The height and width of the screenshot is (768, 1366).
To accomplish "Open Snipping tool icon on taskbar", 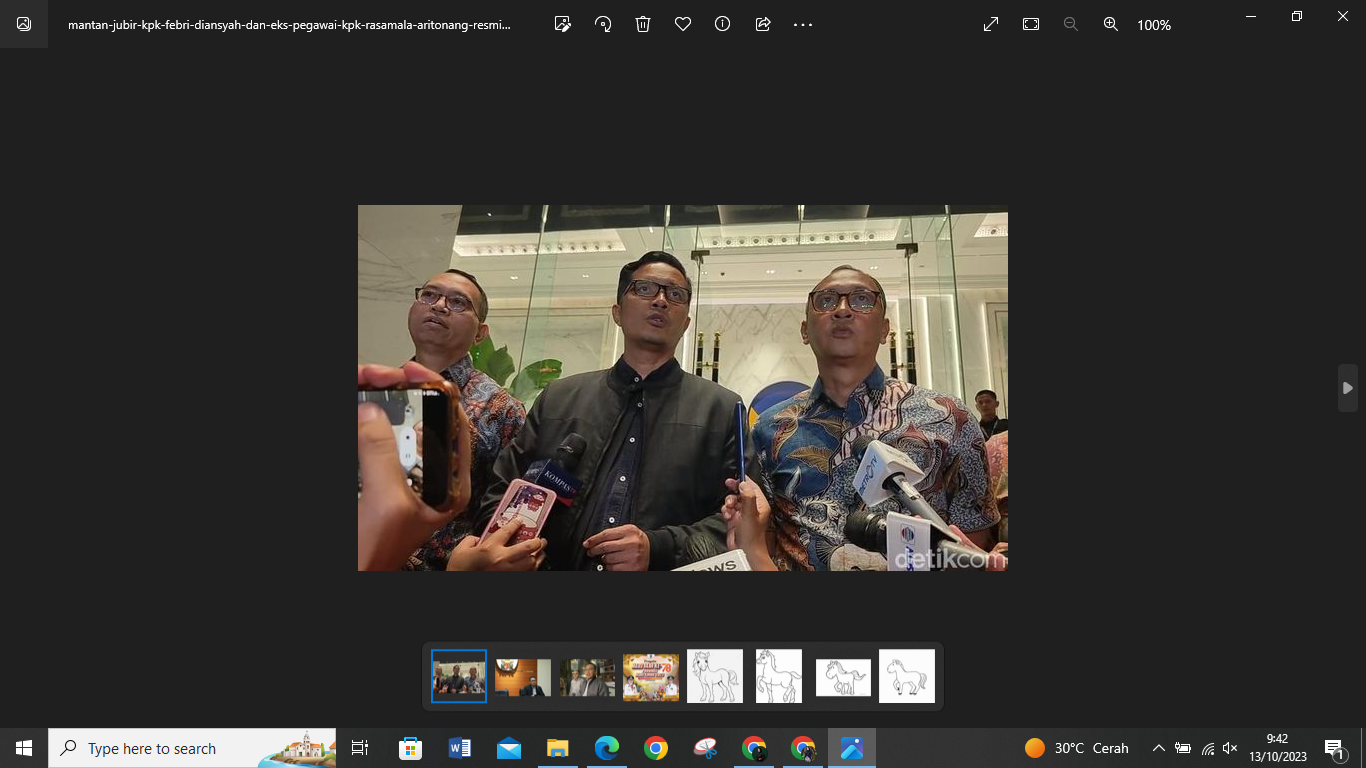I will [x=705, y=748].
